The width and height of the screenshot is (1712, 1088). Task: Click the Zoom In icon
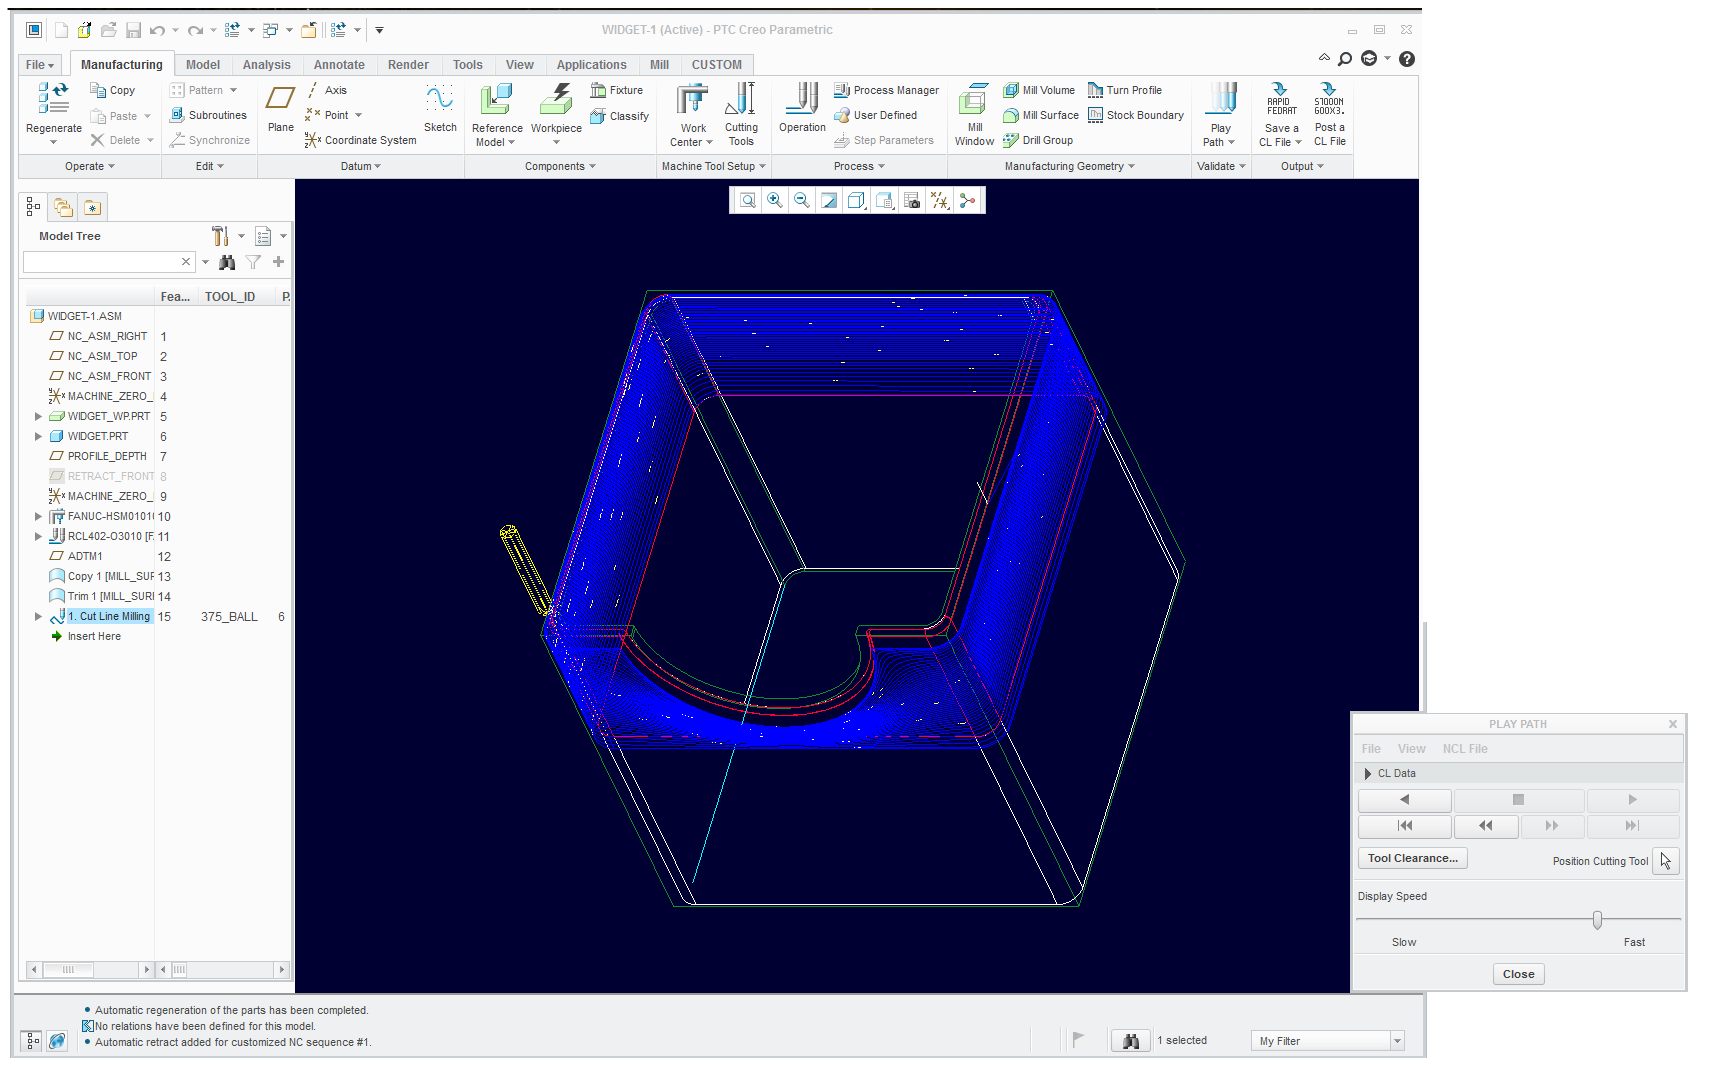(775, 201)
